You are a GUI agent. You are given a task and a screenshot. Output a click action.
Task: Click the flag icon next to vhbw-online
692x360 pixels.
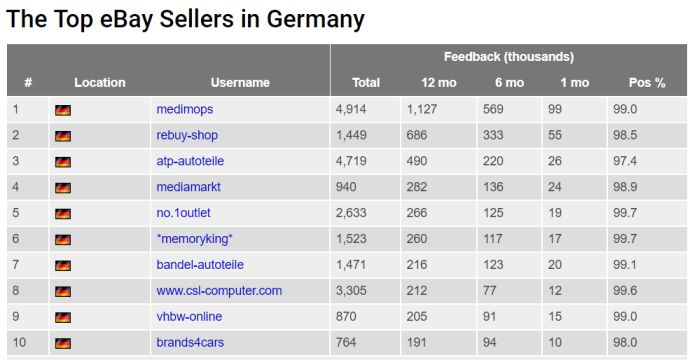point(63,318)
